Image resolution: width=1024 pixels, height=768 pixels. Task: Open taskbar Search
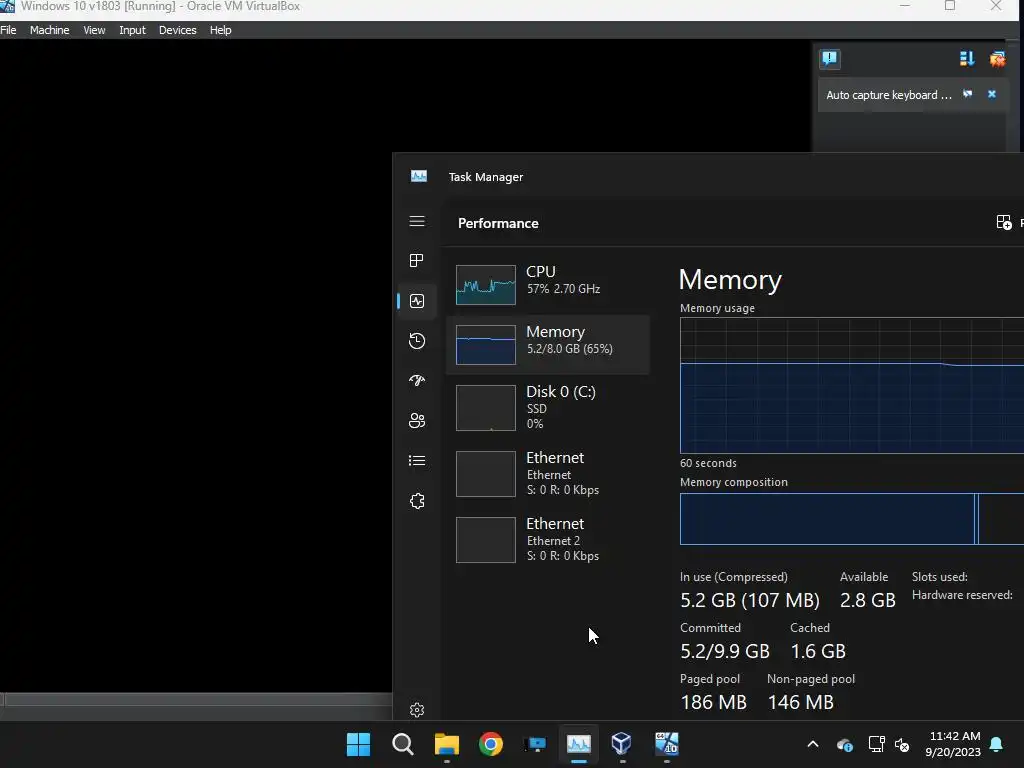402,744
